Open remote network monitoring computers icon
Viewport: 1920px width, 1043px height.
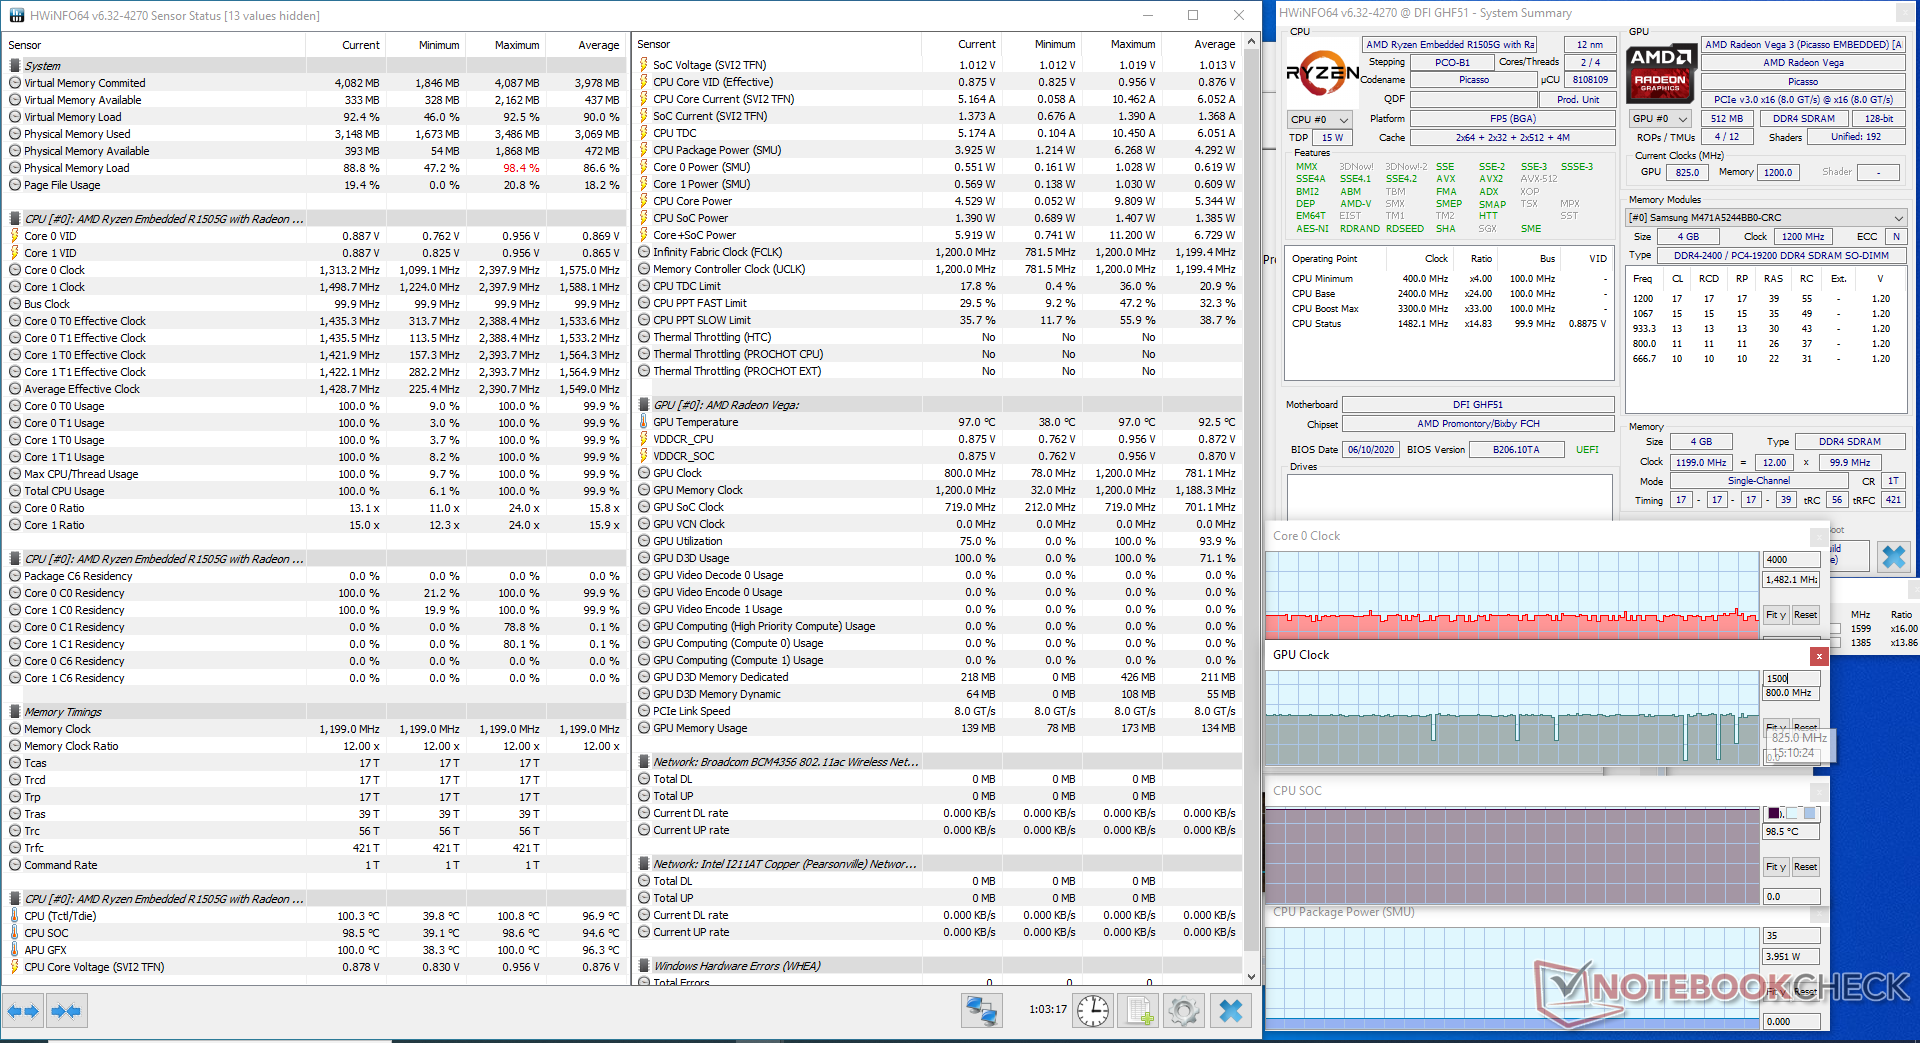click(x=981, y=1011)
